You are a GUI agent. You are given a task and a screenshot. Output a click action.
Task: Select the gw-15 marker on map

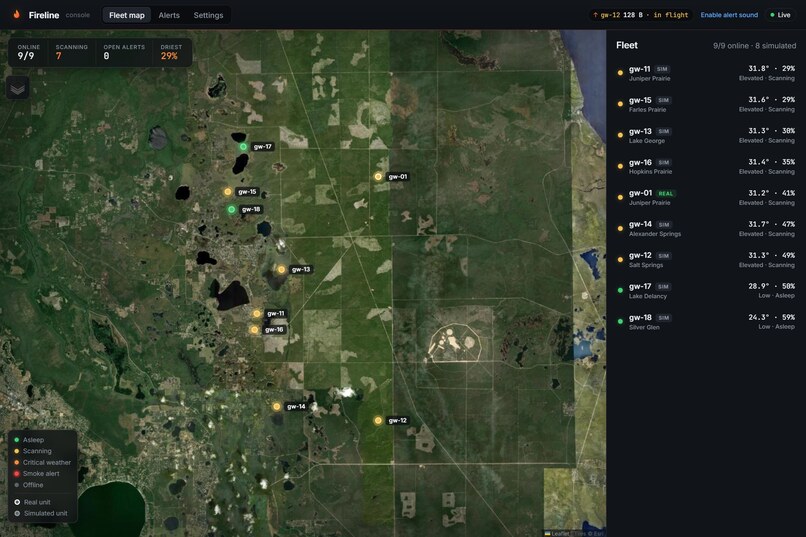click(x=228, y=192)
